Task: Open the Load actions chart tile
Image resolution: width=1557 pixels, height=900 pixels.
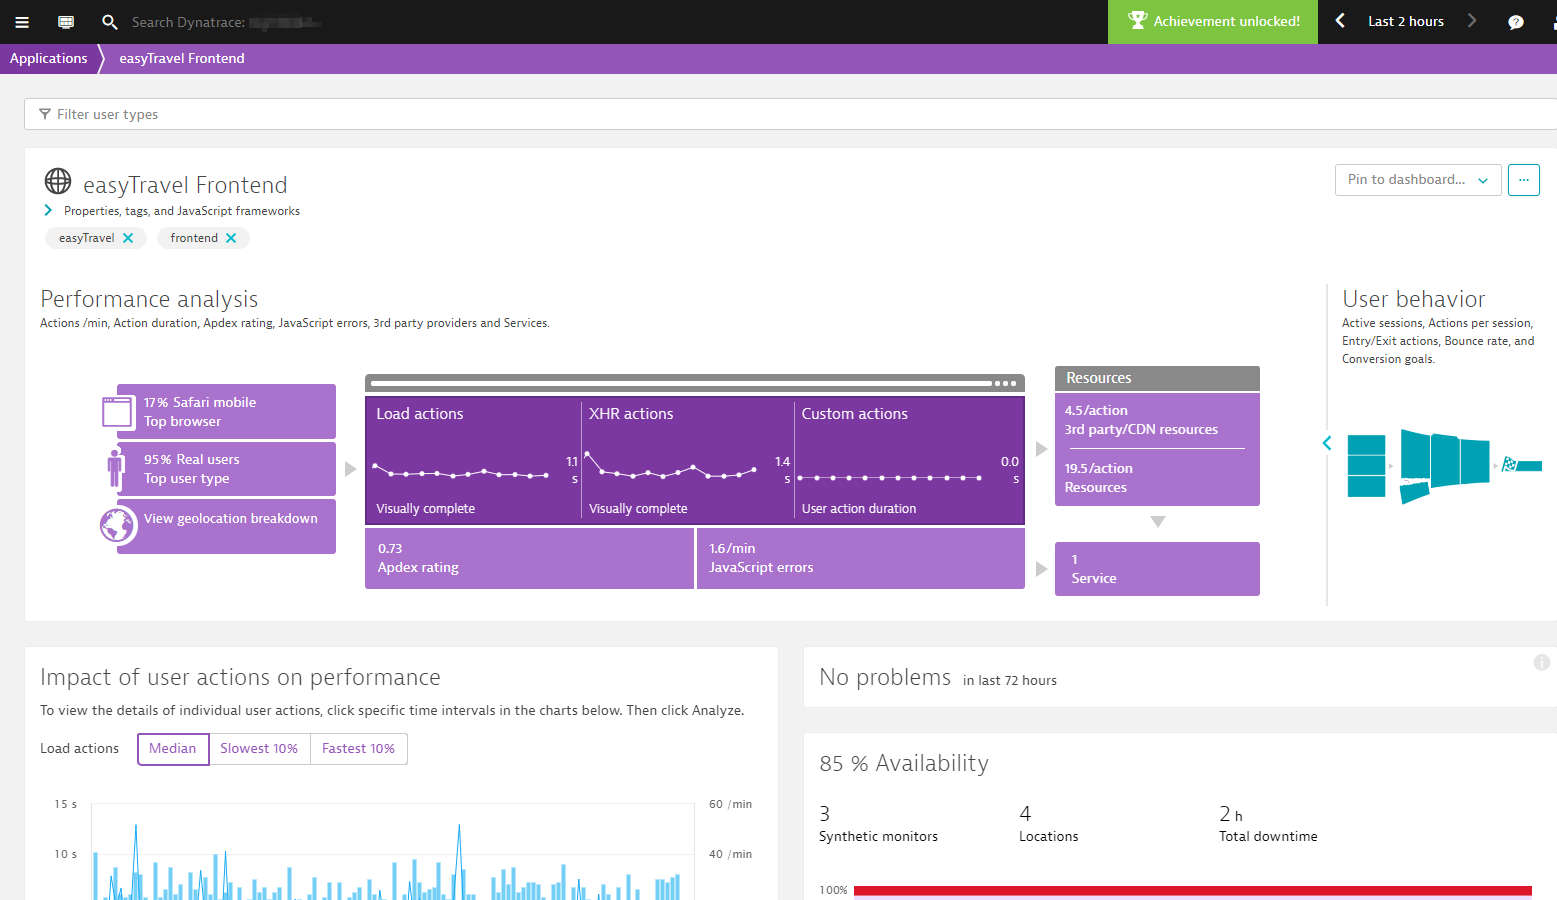Action: (x=474, y=461)
